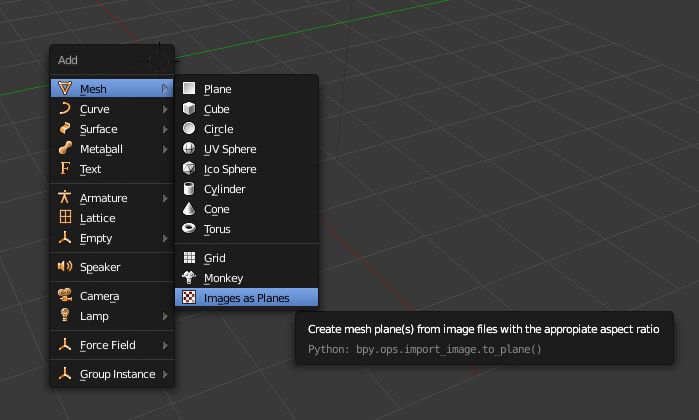Click the Force Field icon
This screenshot has height=420, width=699.
[x=65, y=344]
